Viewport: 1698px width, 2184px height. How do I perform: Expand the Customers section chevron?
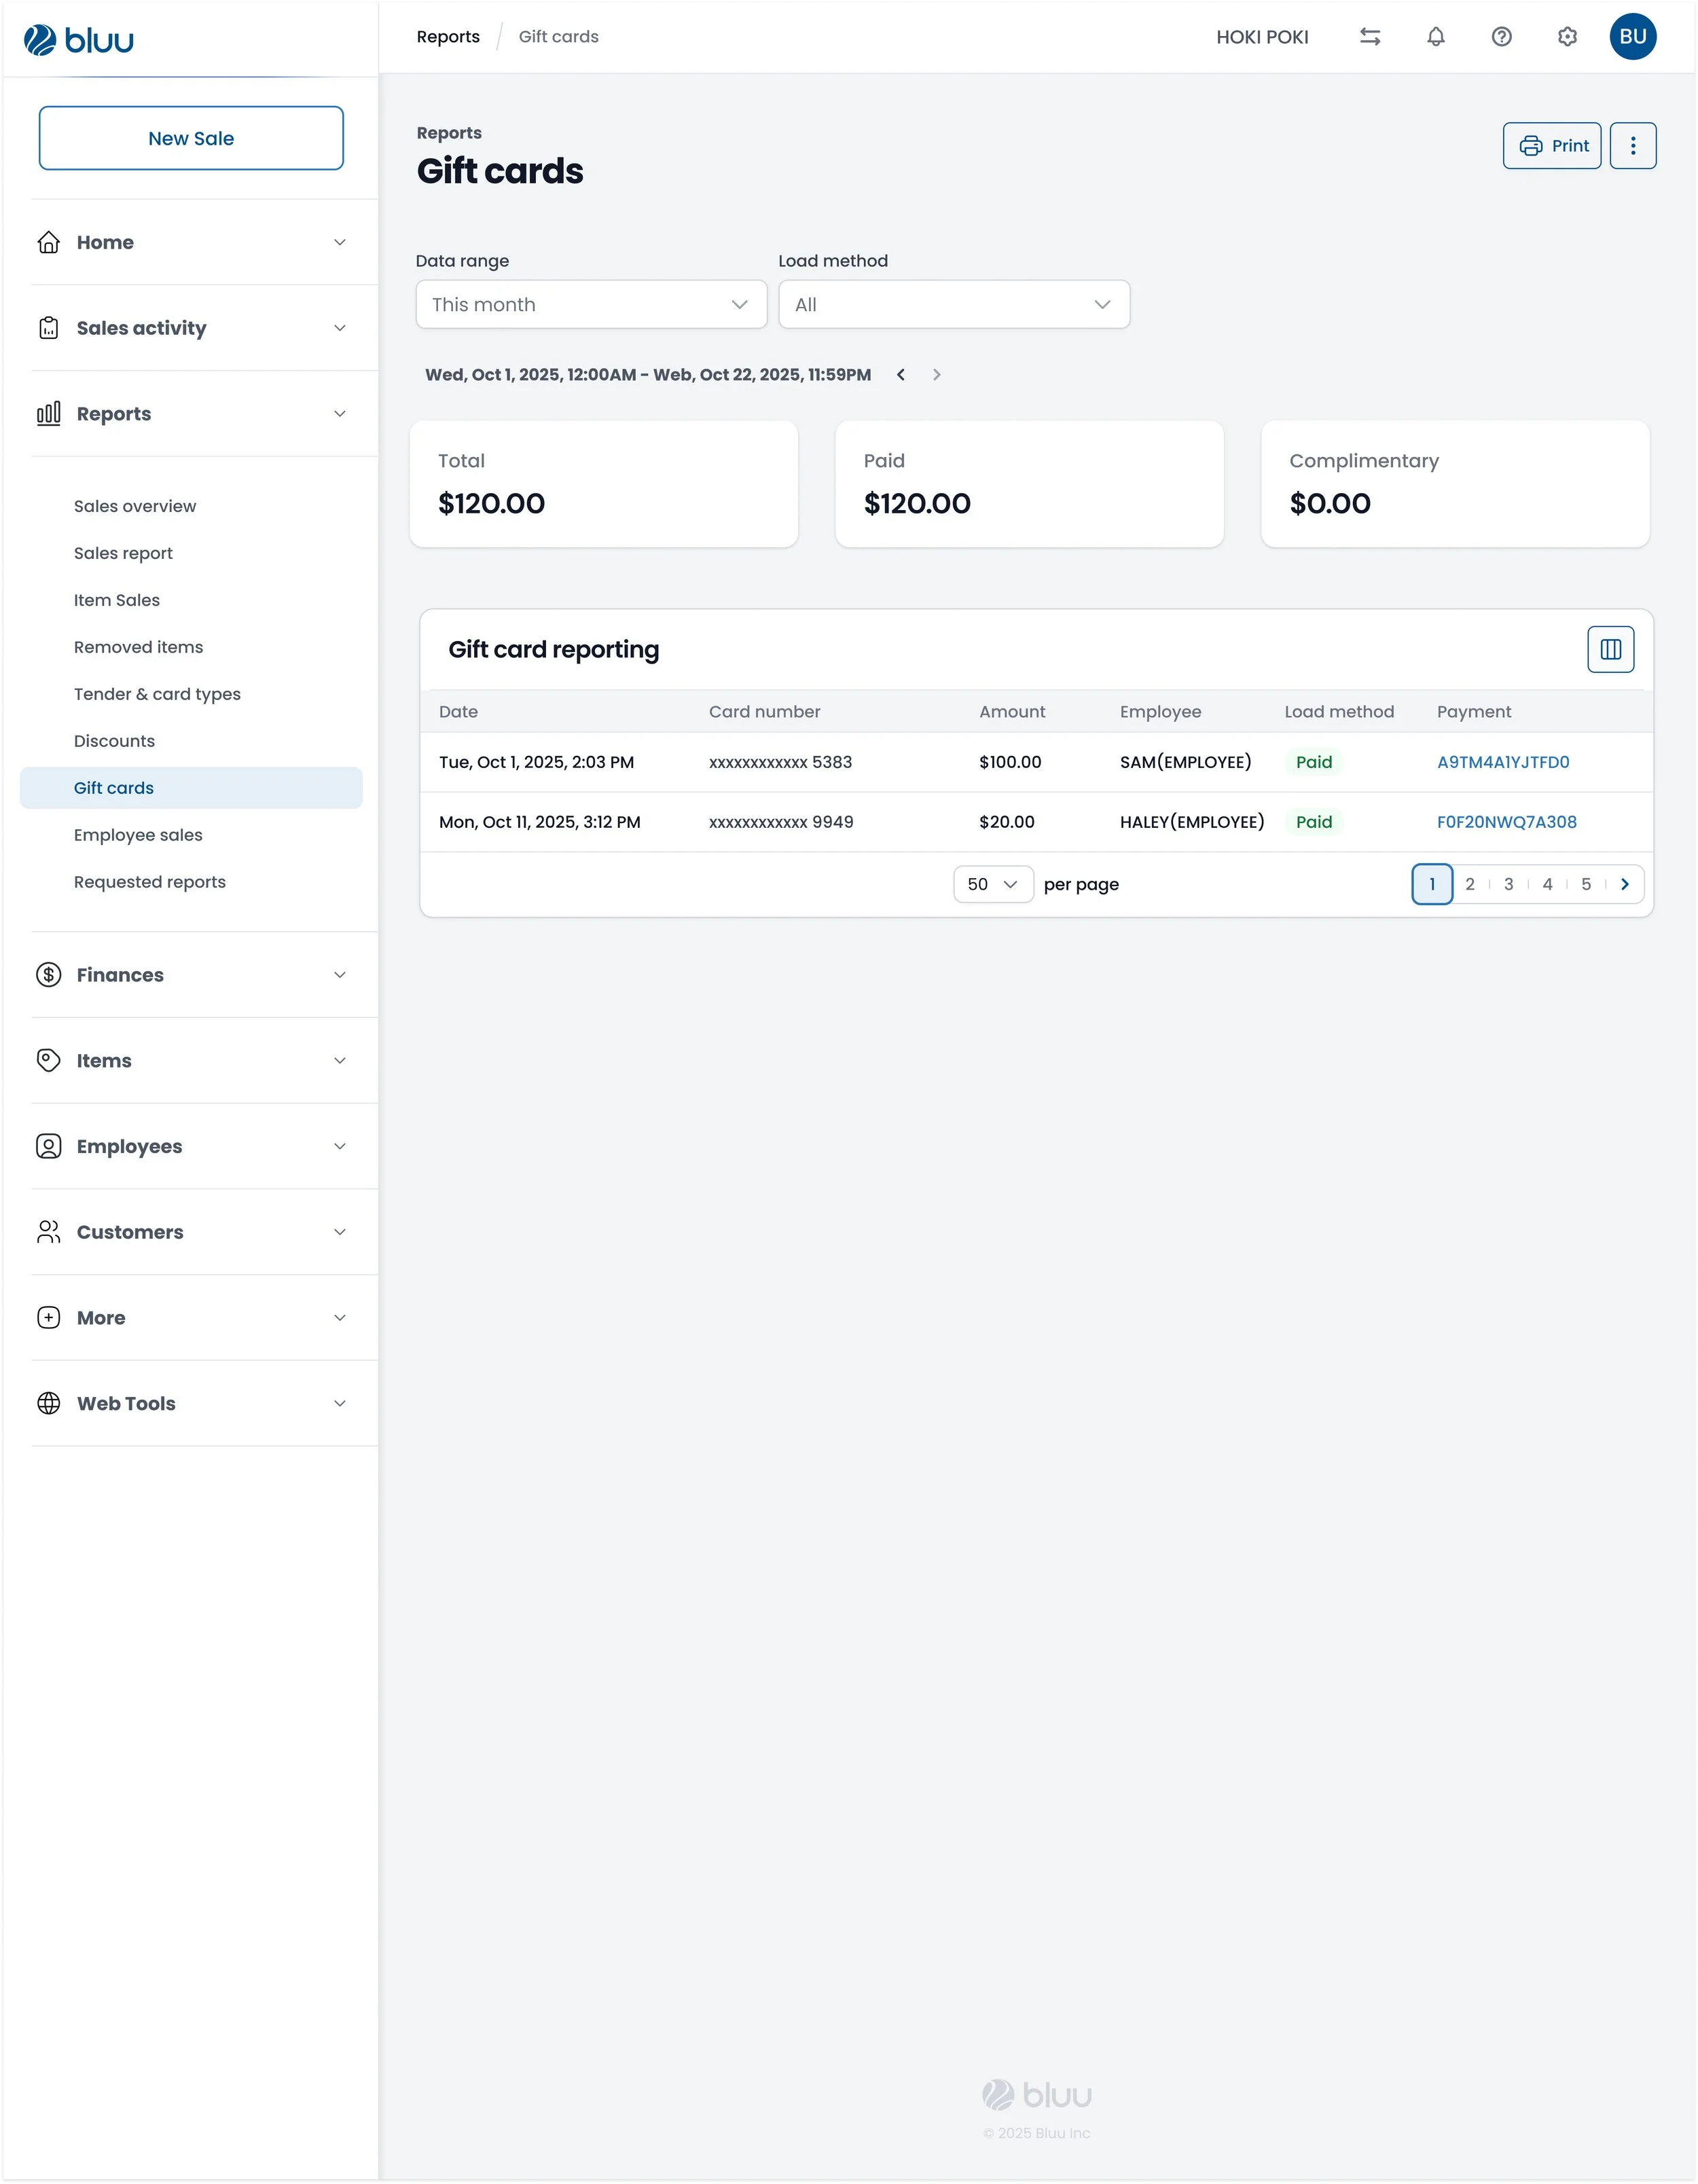point(340,1232)
